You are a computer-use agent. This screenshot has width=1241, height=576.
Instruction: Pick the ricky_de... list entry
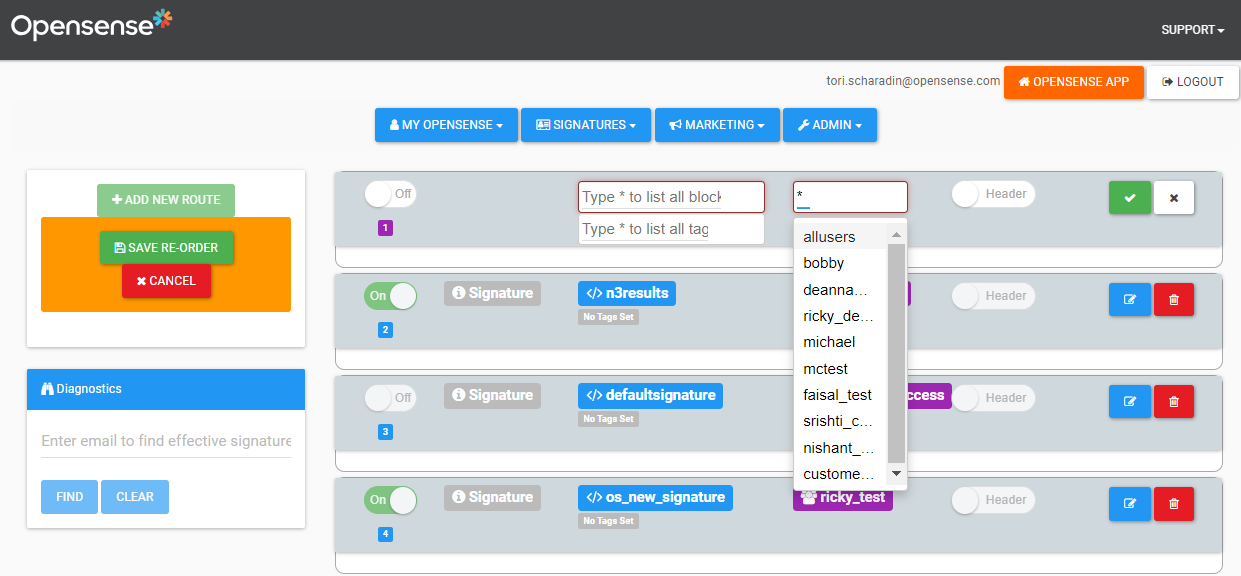(840, 316)
